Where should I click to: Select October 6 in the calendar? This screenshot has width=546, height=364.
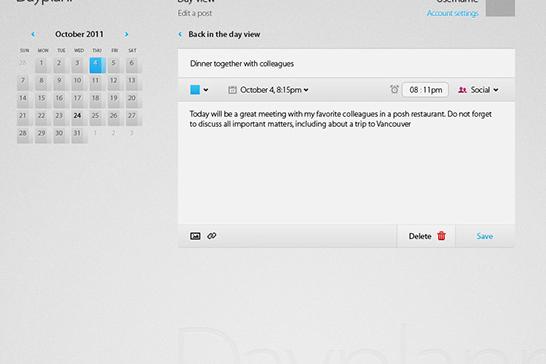pyautogui.click(x=133, y=65)
